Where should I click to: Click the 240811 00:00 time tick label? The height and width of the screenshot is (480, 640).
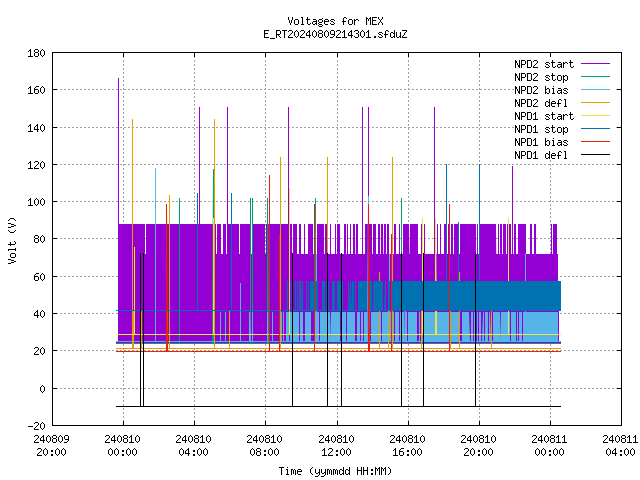549,446
